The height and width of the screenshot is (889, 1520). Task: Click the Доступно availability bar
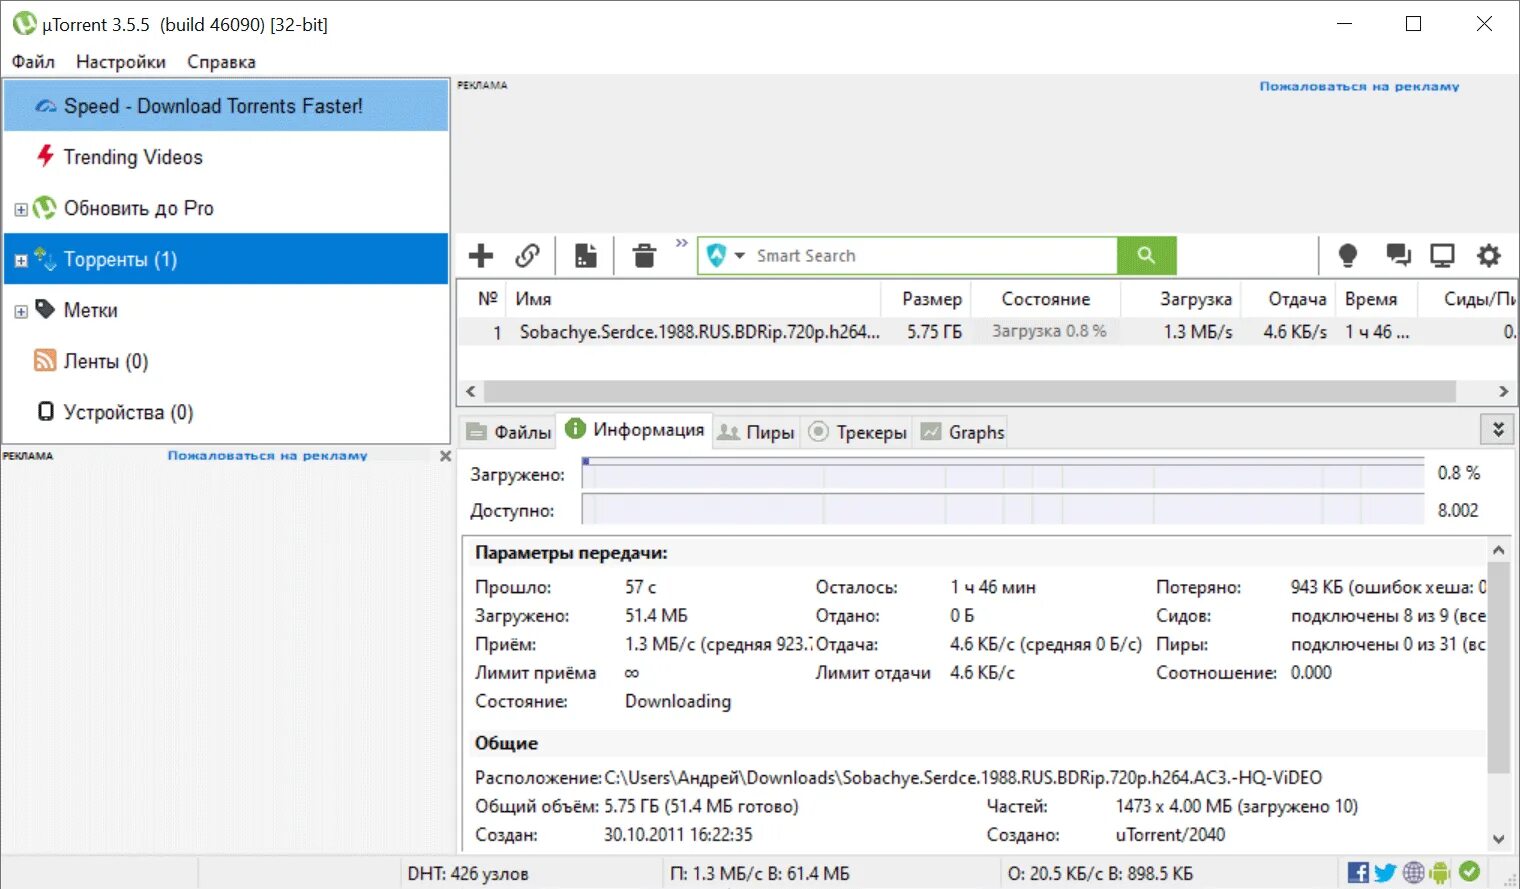coord(1003,509)
